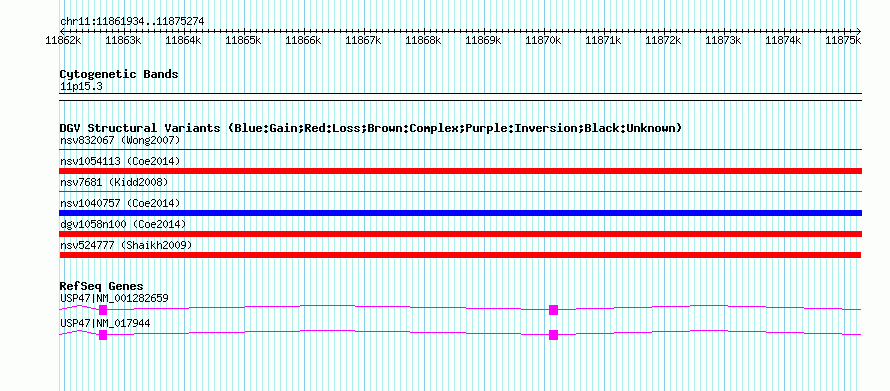Open variant nsv7681 (Kidd2008) label
This screenshot has width=890, height=391.
click(114, 182)
